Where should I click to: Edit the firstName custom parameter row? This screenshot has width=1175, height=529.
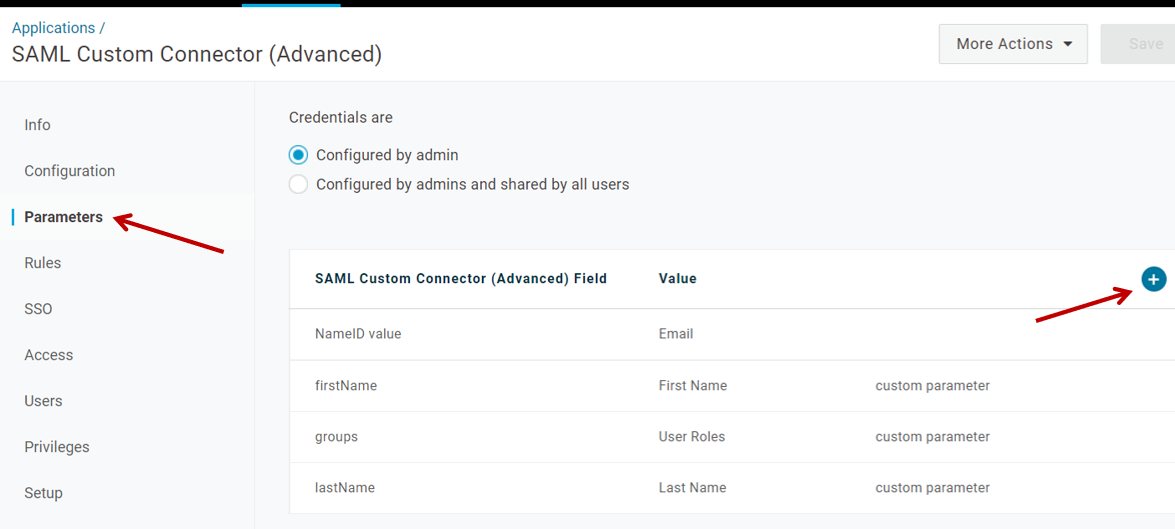[346, 386]
